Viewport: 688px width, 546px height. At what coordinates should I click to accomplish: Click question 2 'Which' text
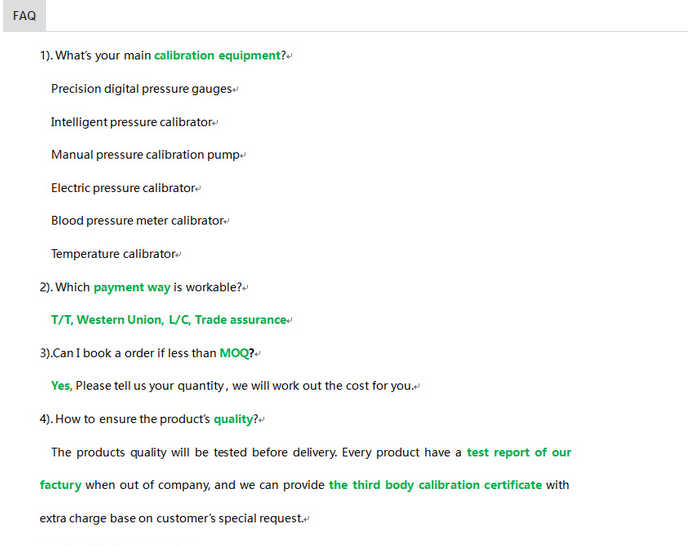click(72, 287)
